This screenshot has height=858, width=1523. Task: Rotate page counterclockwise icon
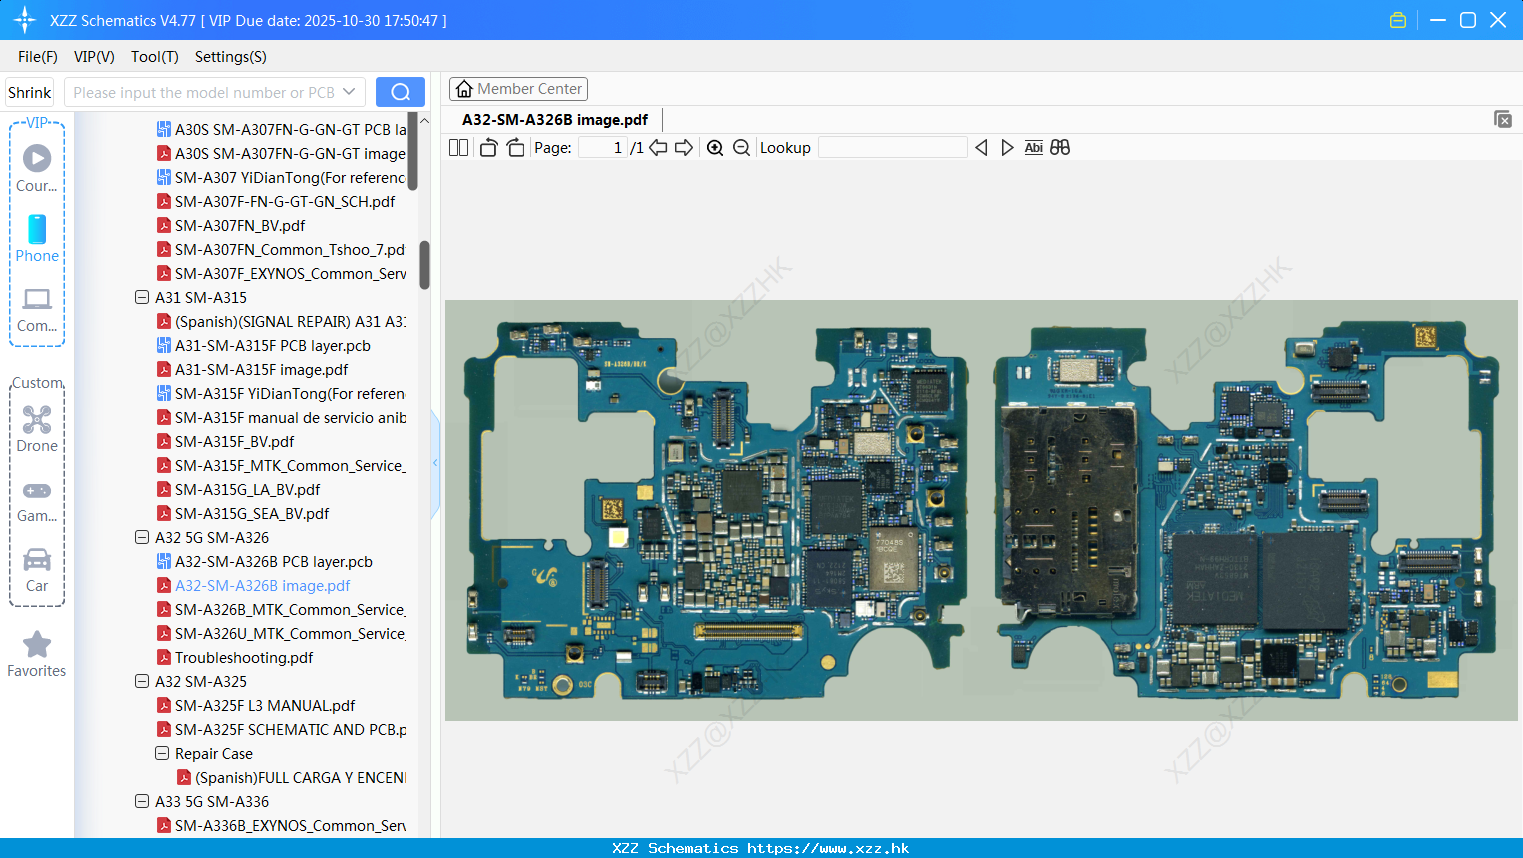[x=488, y=147]
